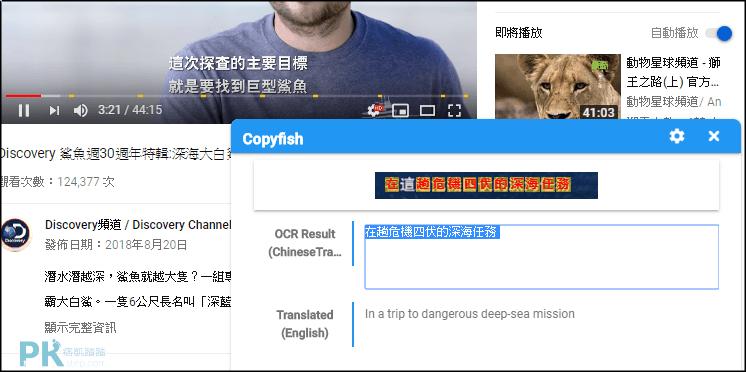Open 動物星球頻道 獅王之路 video title
This screenshot has width=746, height=372.
[673, 72]
